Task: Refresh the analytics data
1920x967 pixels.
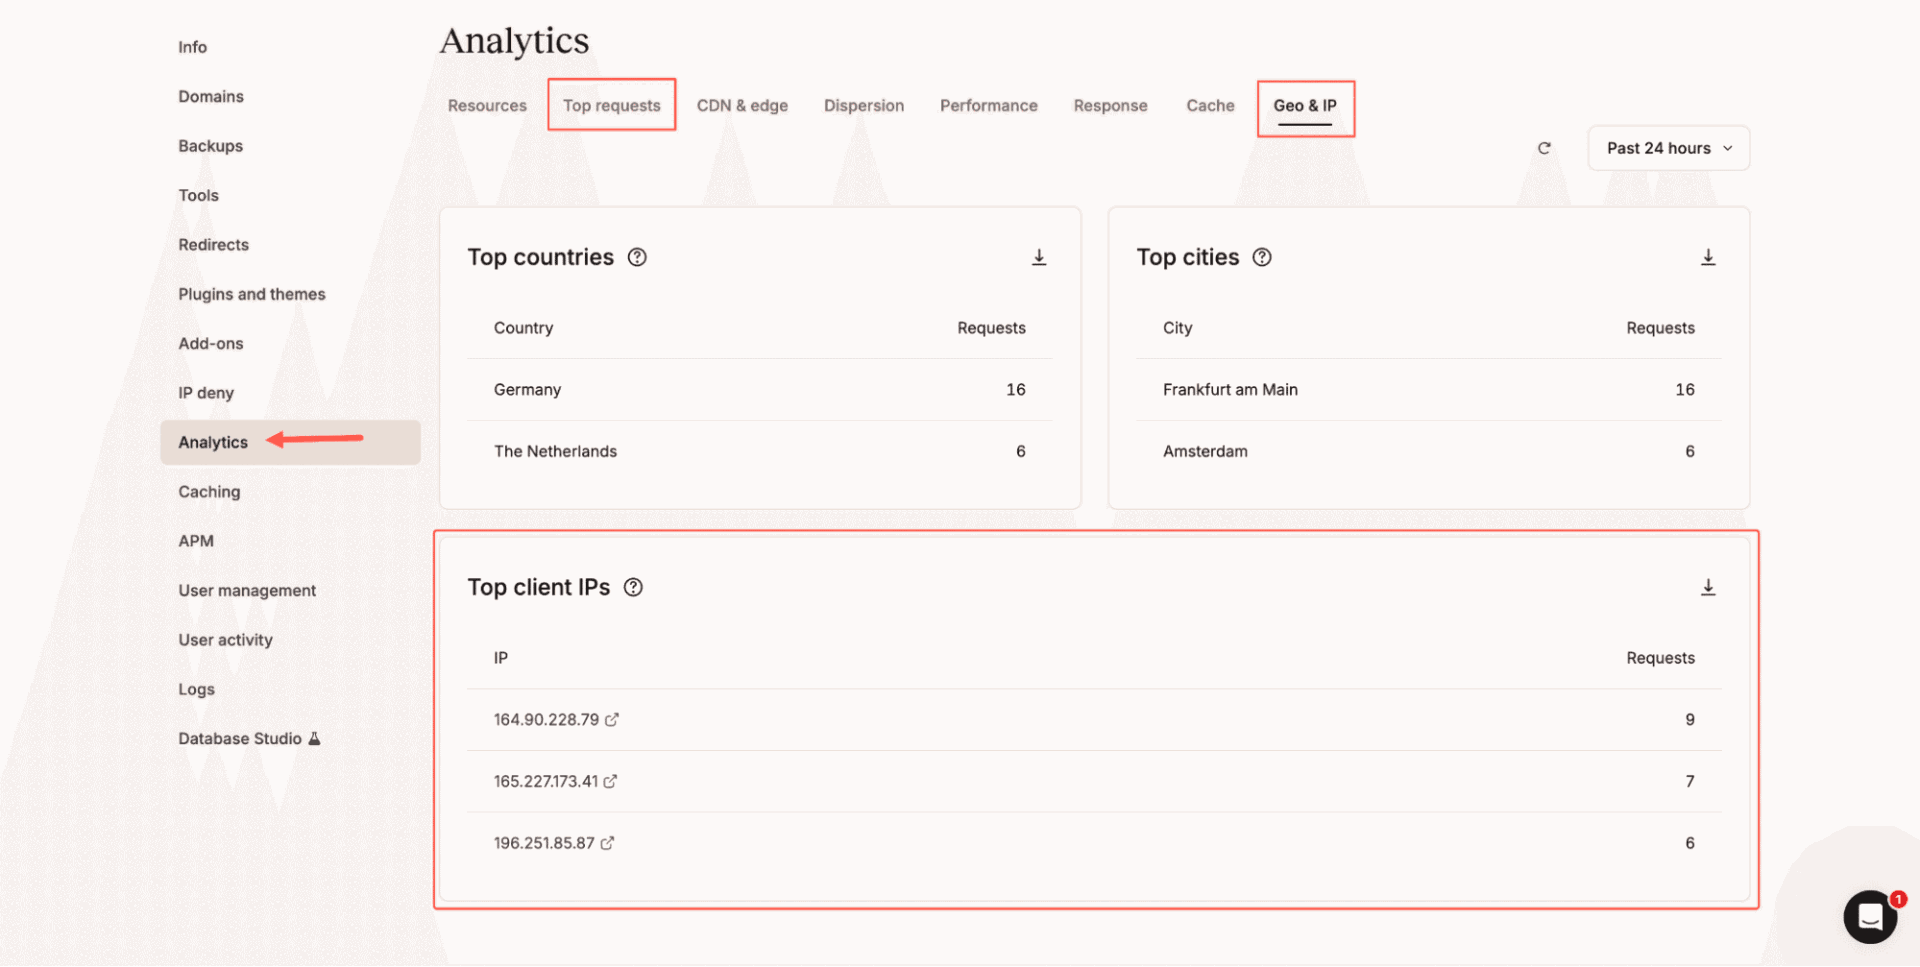Action: (1544, 147)
